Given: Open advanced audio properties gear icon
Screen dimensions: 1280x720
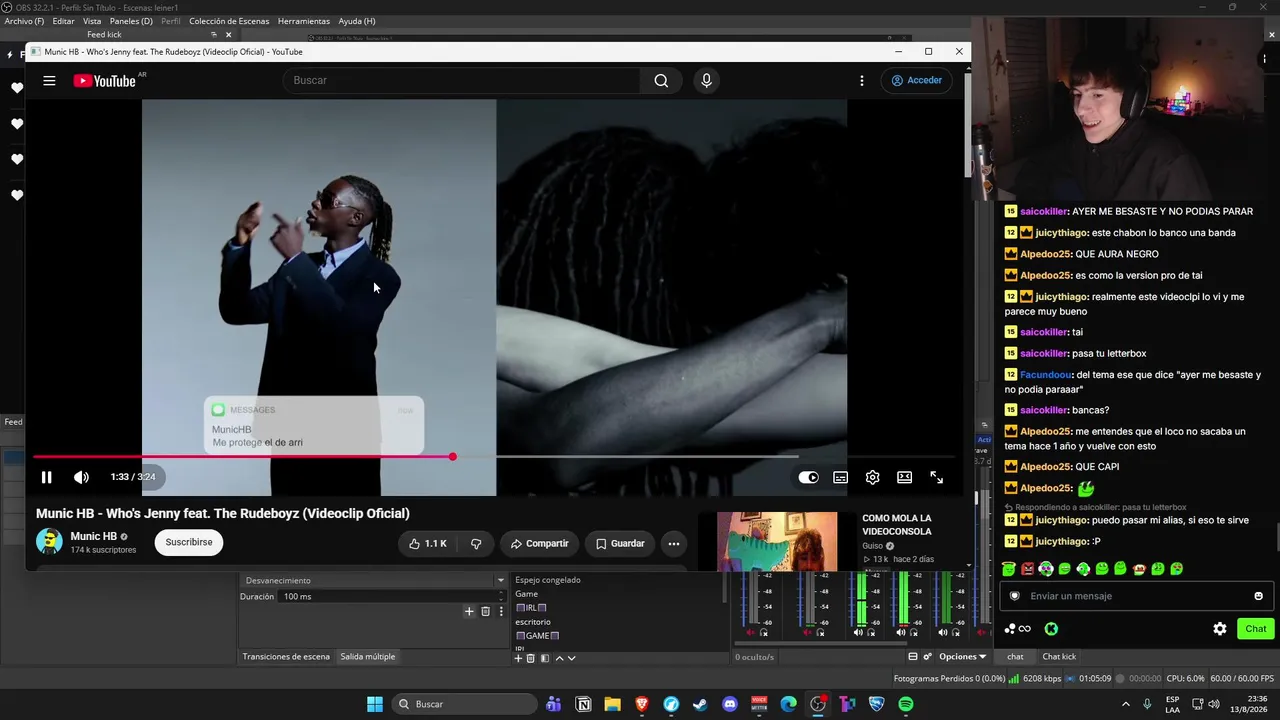Looking at the screenshot, I should [927, 657].
